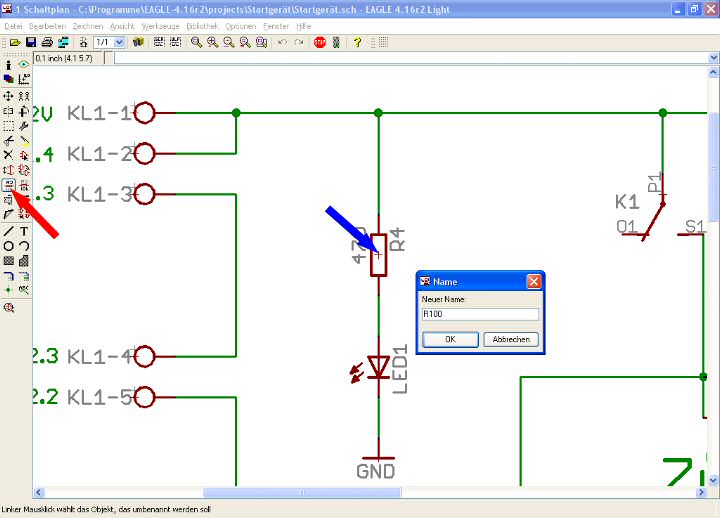Click the yellow question mark help icon
Image resolution: width=720 pixels, height=518 pixels.
353,43
